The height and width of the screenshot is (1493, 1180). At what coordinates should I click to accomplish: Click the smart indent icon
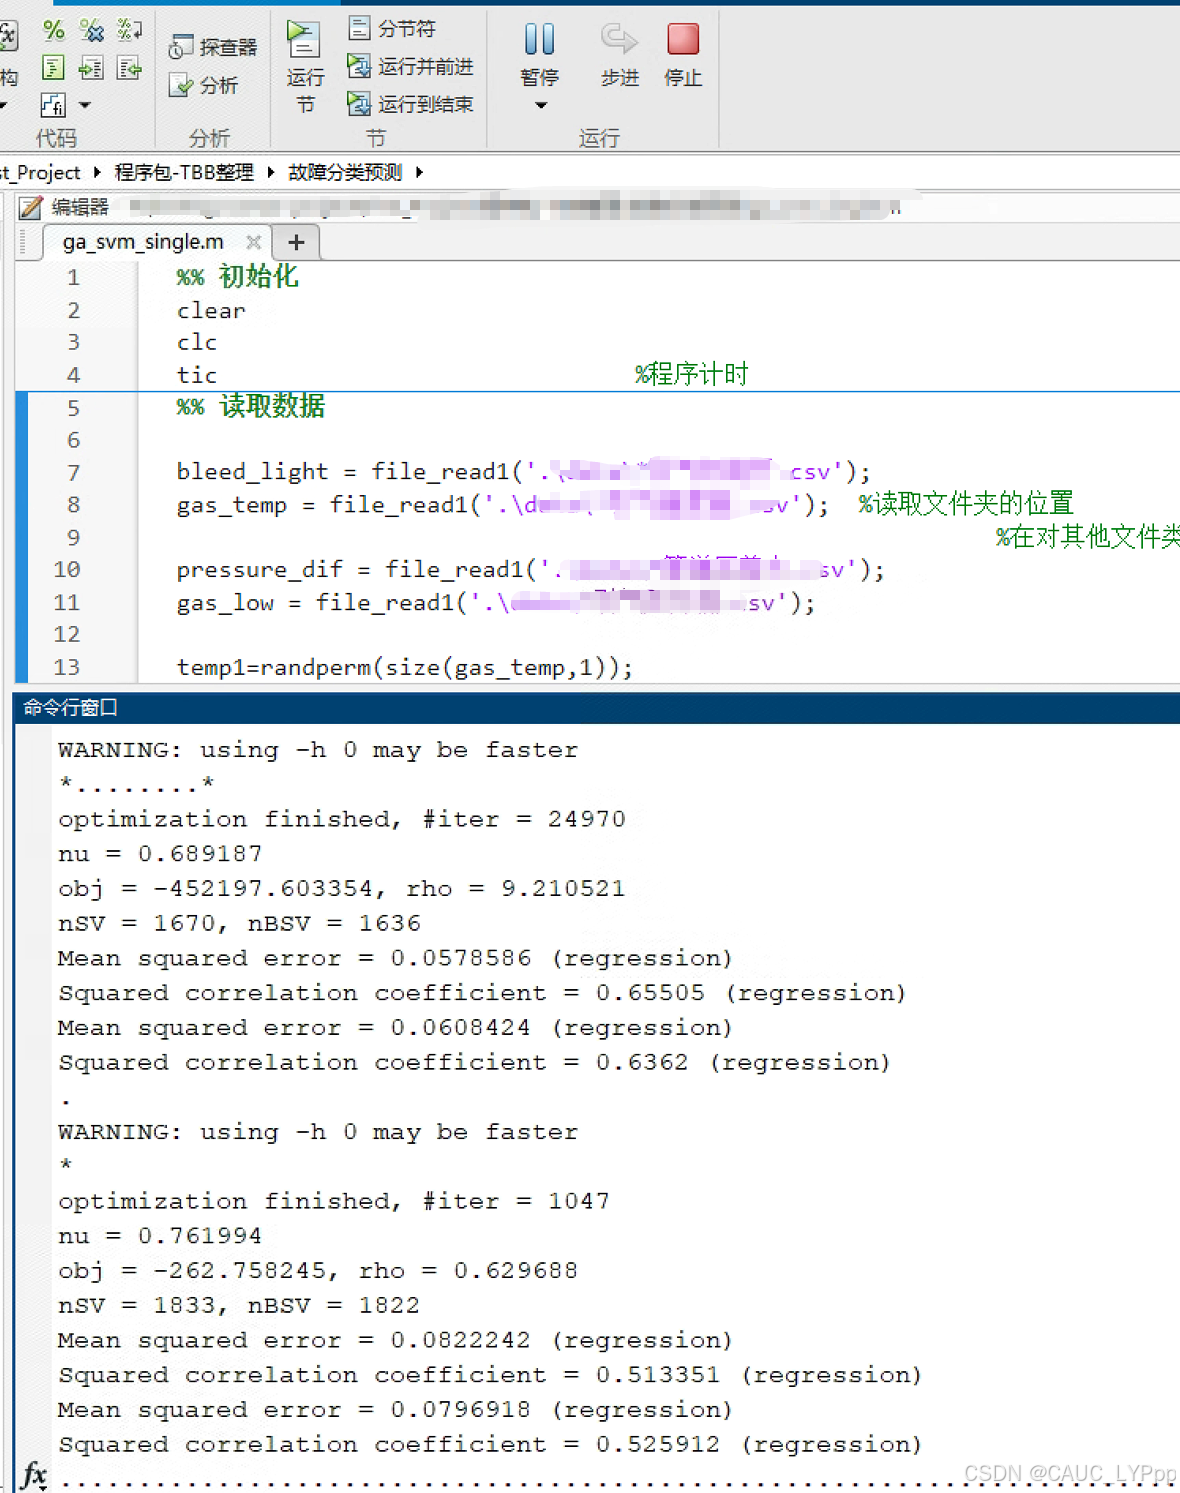coord(54,68)
